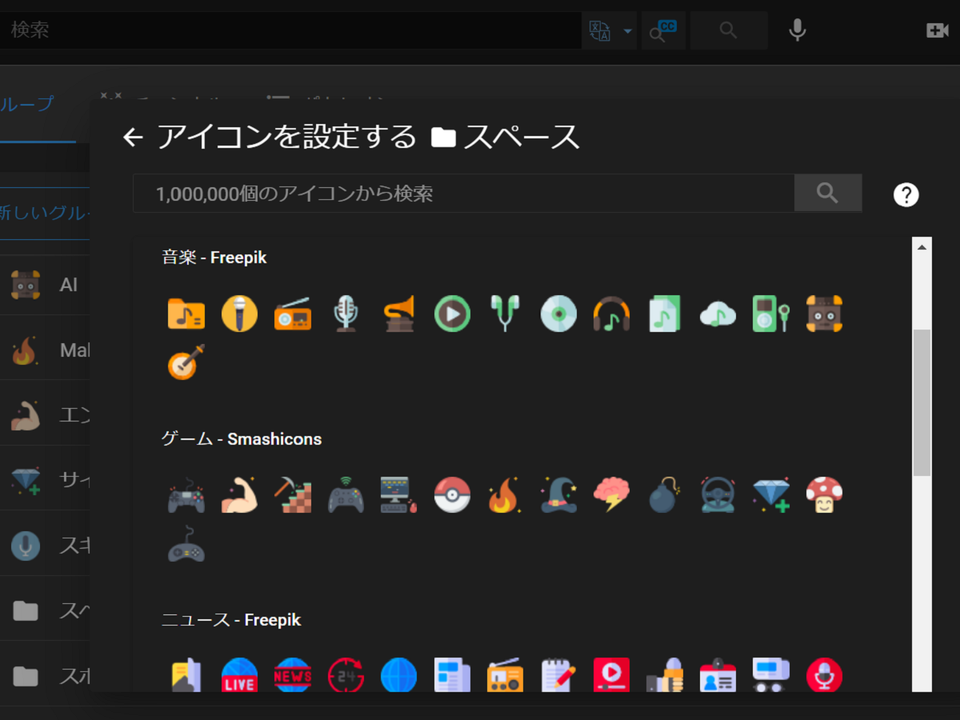960x720 pixels.
Task: Focus the 1,000,000個のアイコンから検索 search field
Action: pos(463,193)
